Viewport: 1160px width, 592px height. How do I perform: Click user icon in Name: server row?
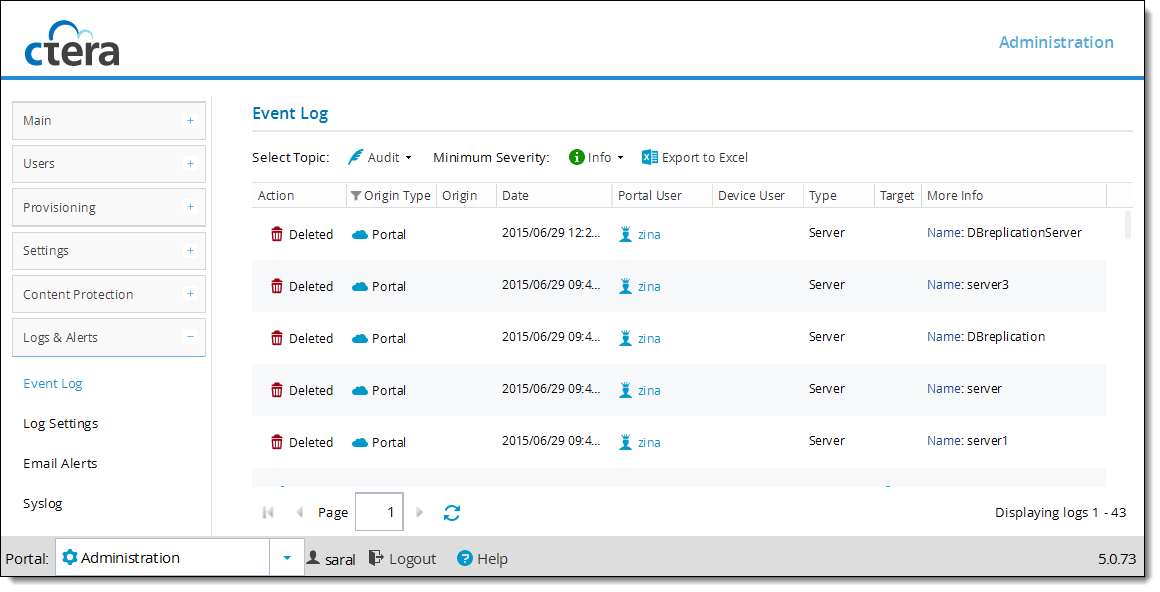(x=625, y=390)
